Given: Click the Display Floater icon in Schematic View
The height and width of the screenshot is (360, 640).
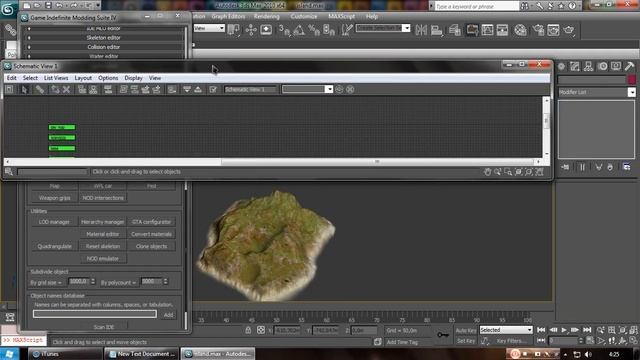Looking at the screenshot, I should [9, 89].
